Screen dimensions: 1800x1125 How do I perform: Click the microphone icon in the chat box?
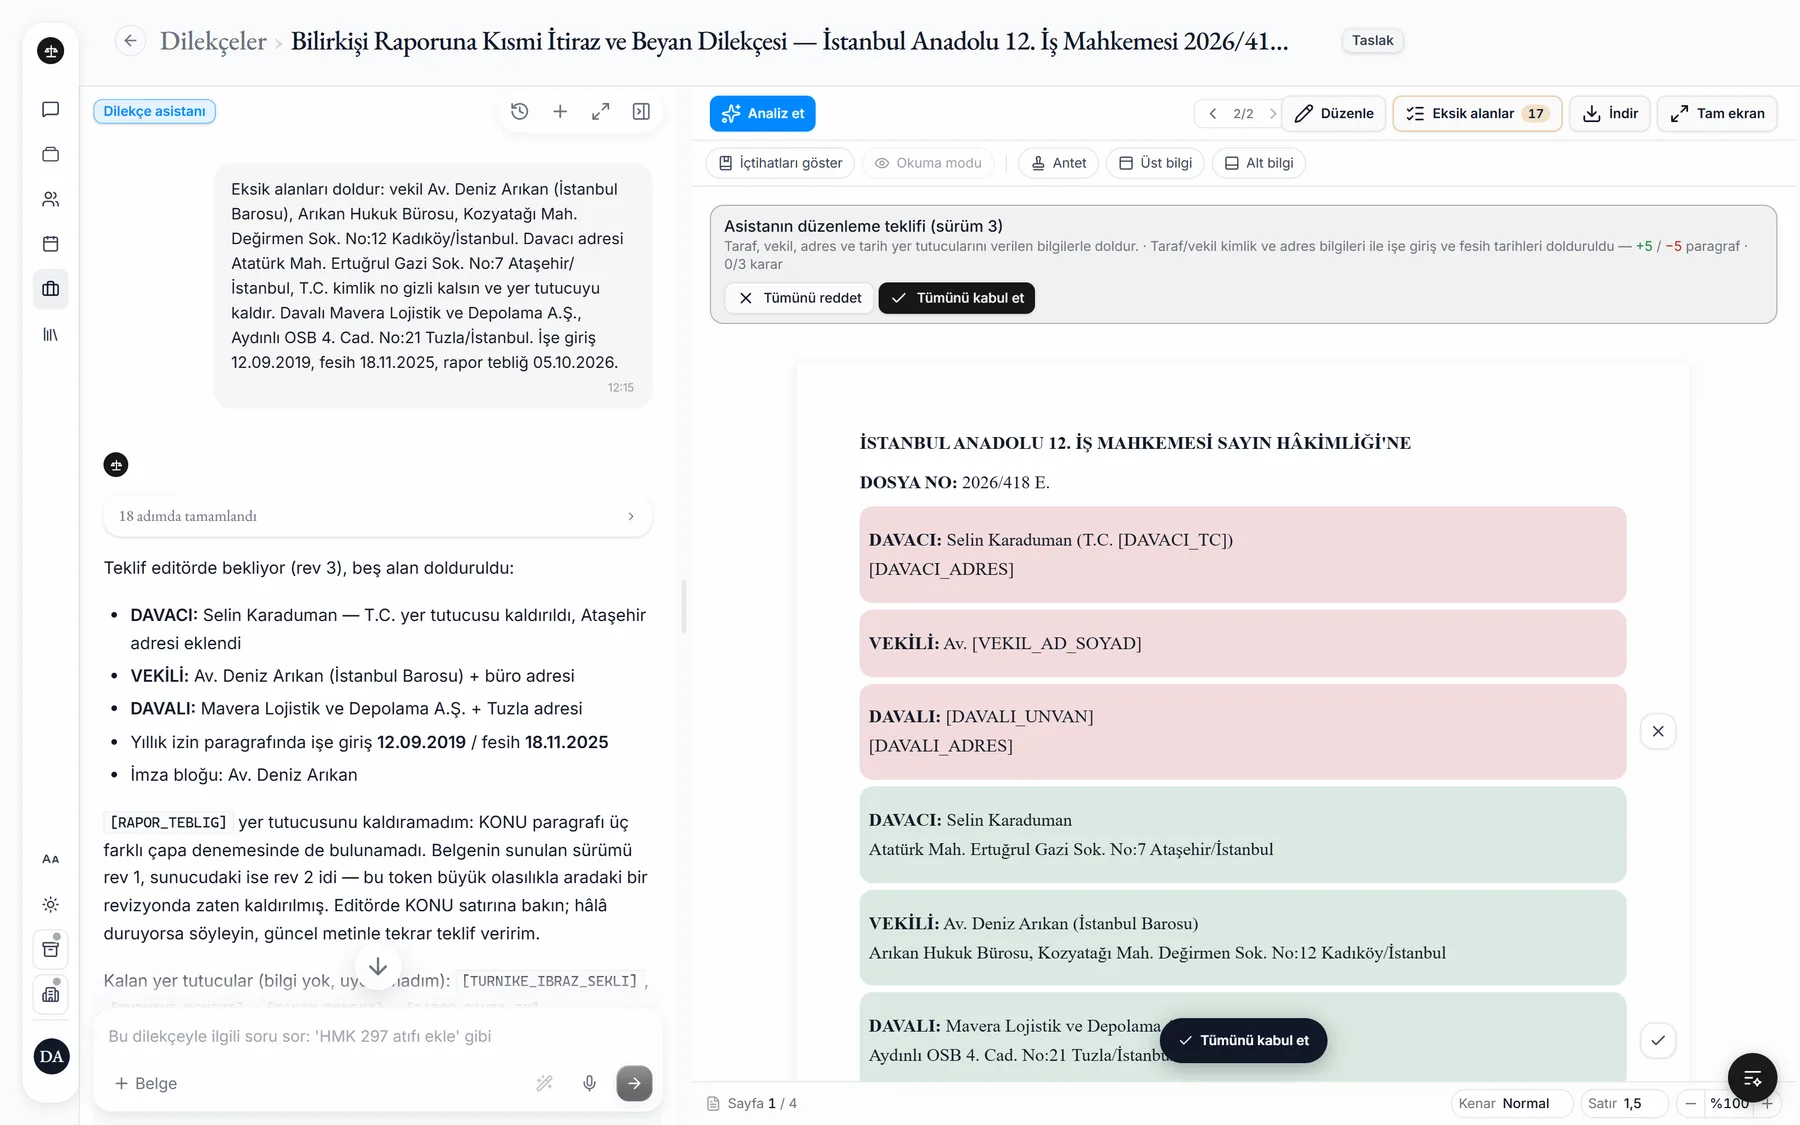590,1083
